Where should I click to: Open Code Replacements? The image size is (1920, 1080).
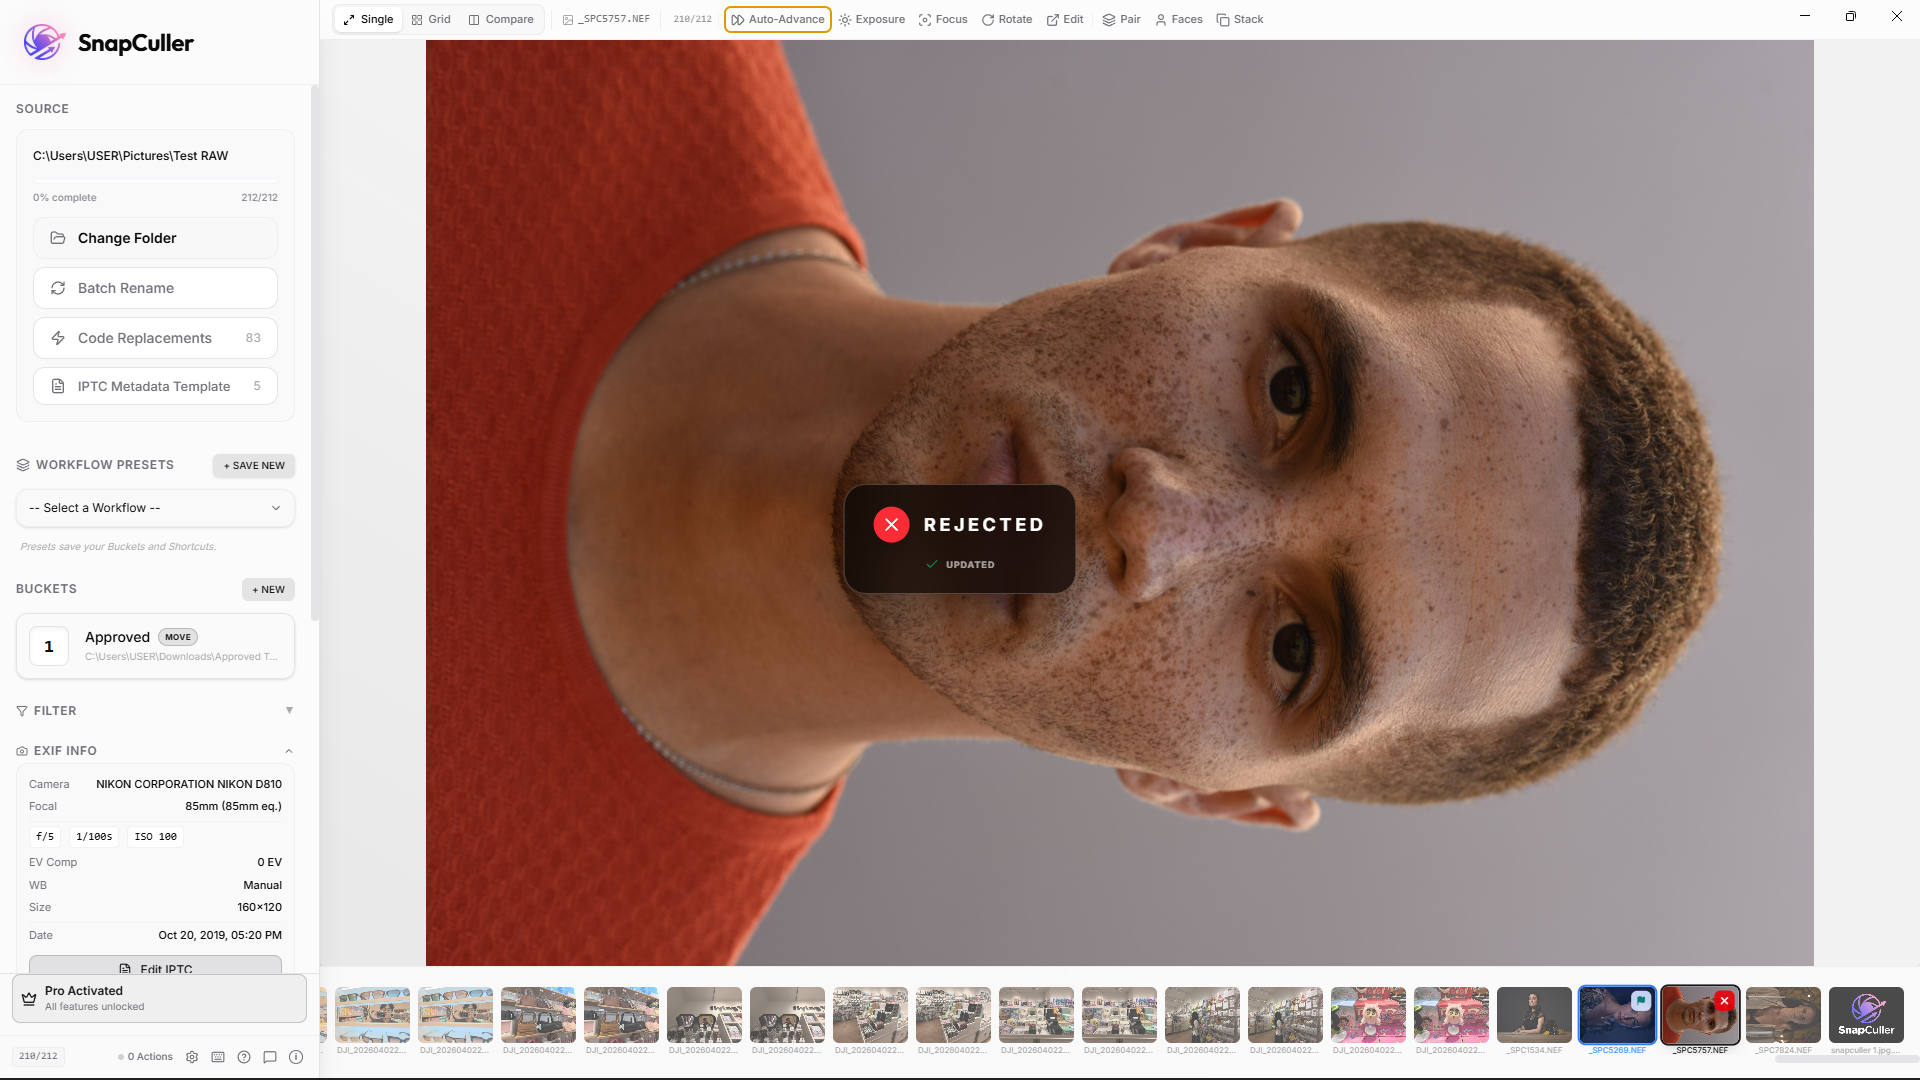155,338
